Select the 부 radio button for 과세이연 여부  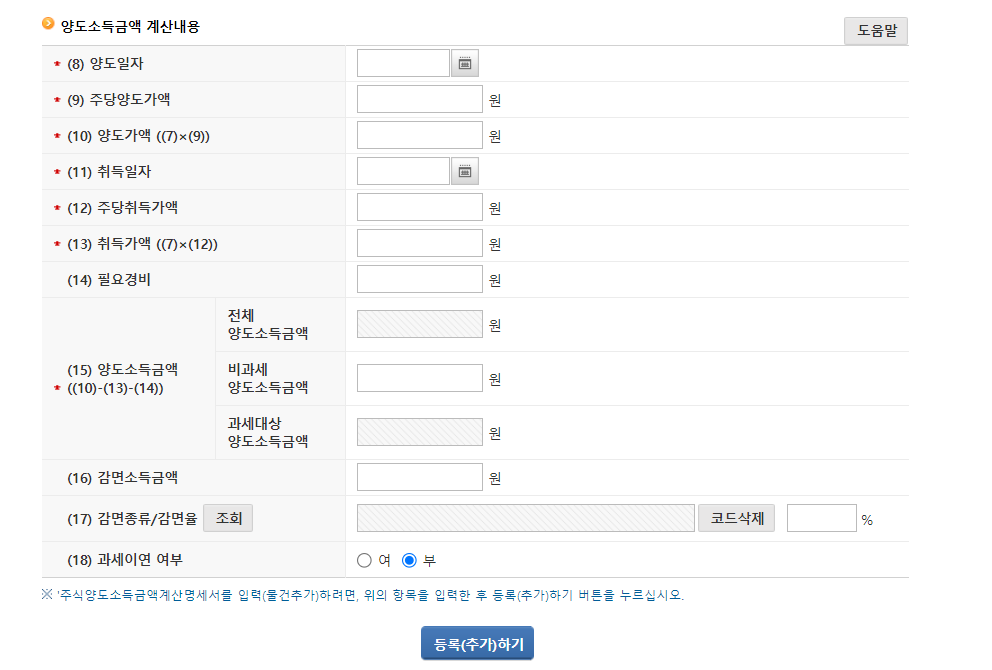pyautogui.click(x=408, y=560)
